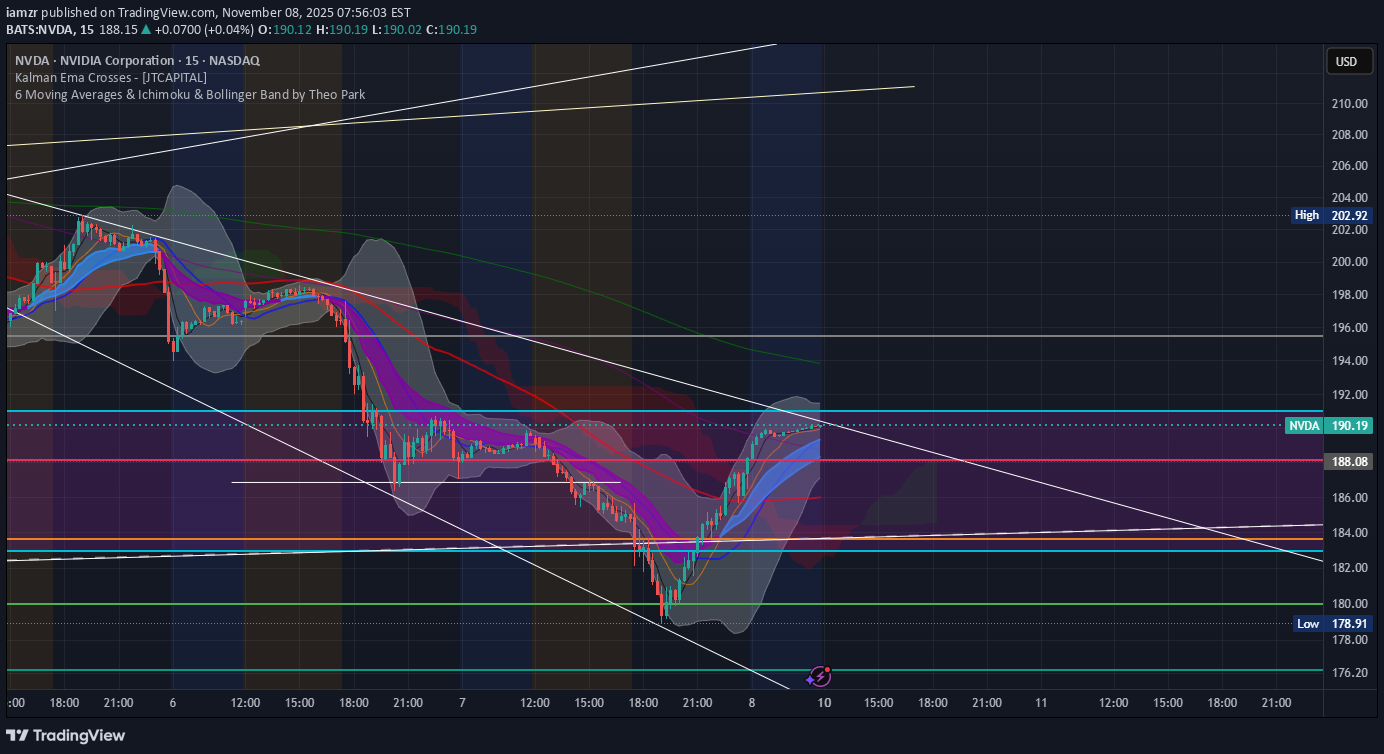Select the NVDA 190.19 price tag
This screenshot has height=754, width=1384.
tap(1330, 425)
